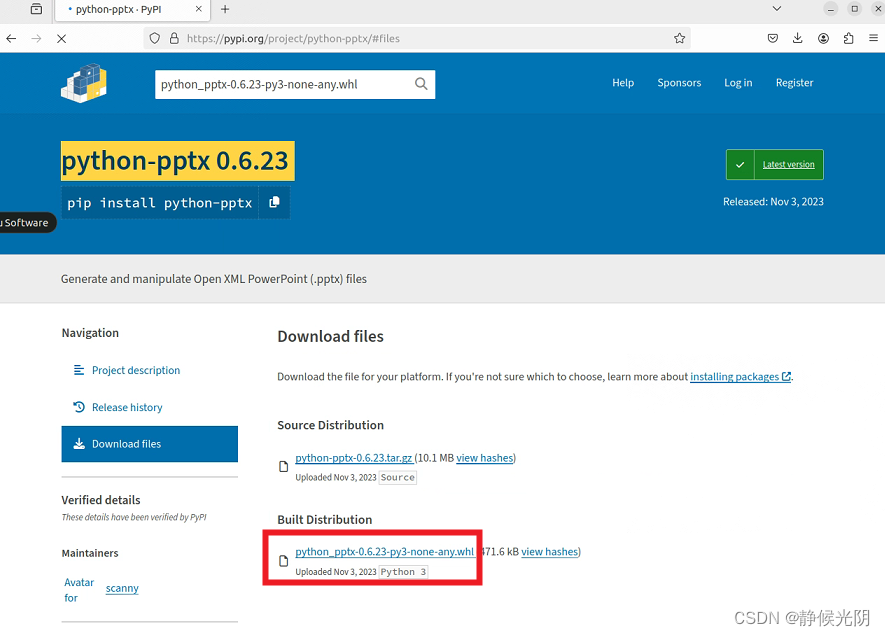Image resolution: width=885 pixels, height=636 pixels.
Task: Bookmark this page with star icon
Action: 679,38
